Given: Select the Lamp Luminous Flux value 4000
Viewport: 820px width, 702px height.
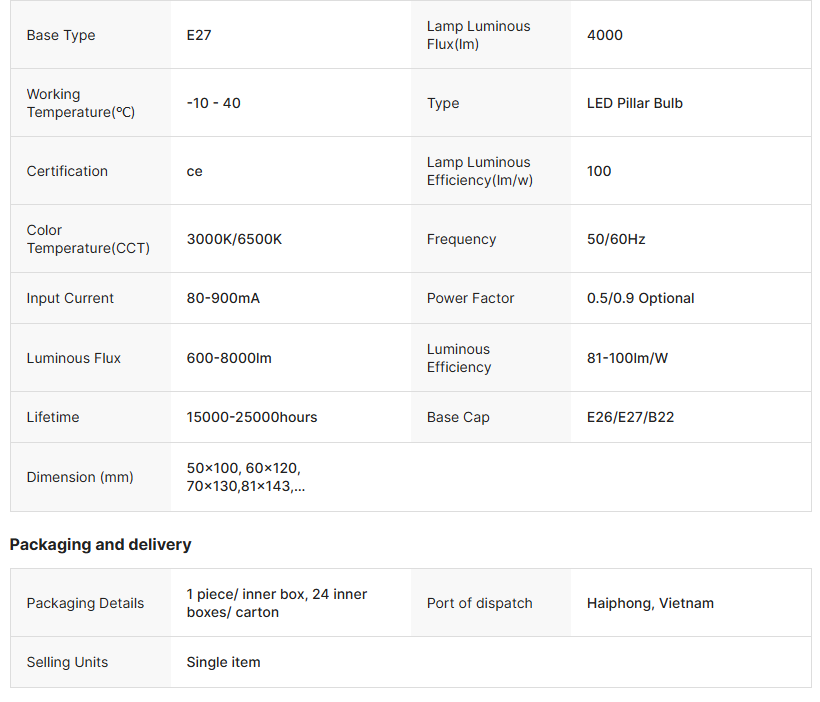Looking at the screenshot, I should (x=605, y=35).
